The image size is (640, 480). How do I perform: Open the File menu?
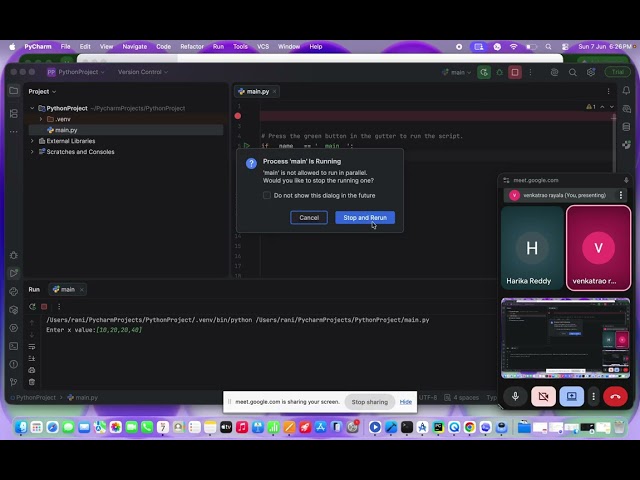tap(65, 47)
